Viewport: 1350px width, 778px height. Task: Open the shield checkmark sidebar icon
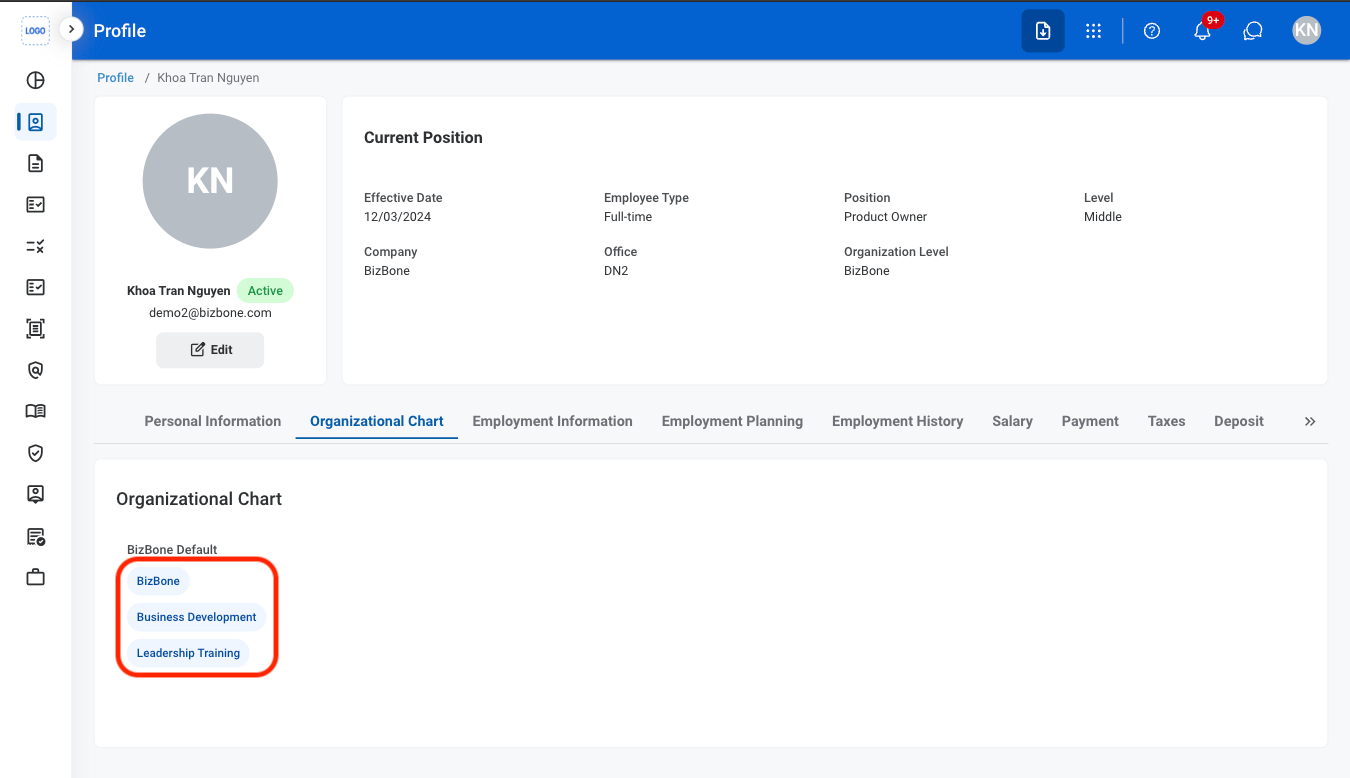(36, 453)
